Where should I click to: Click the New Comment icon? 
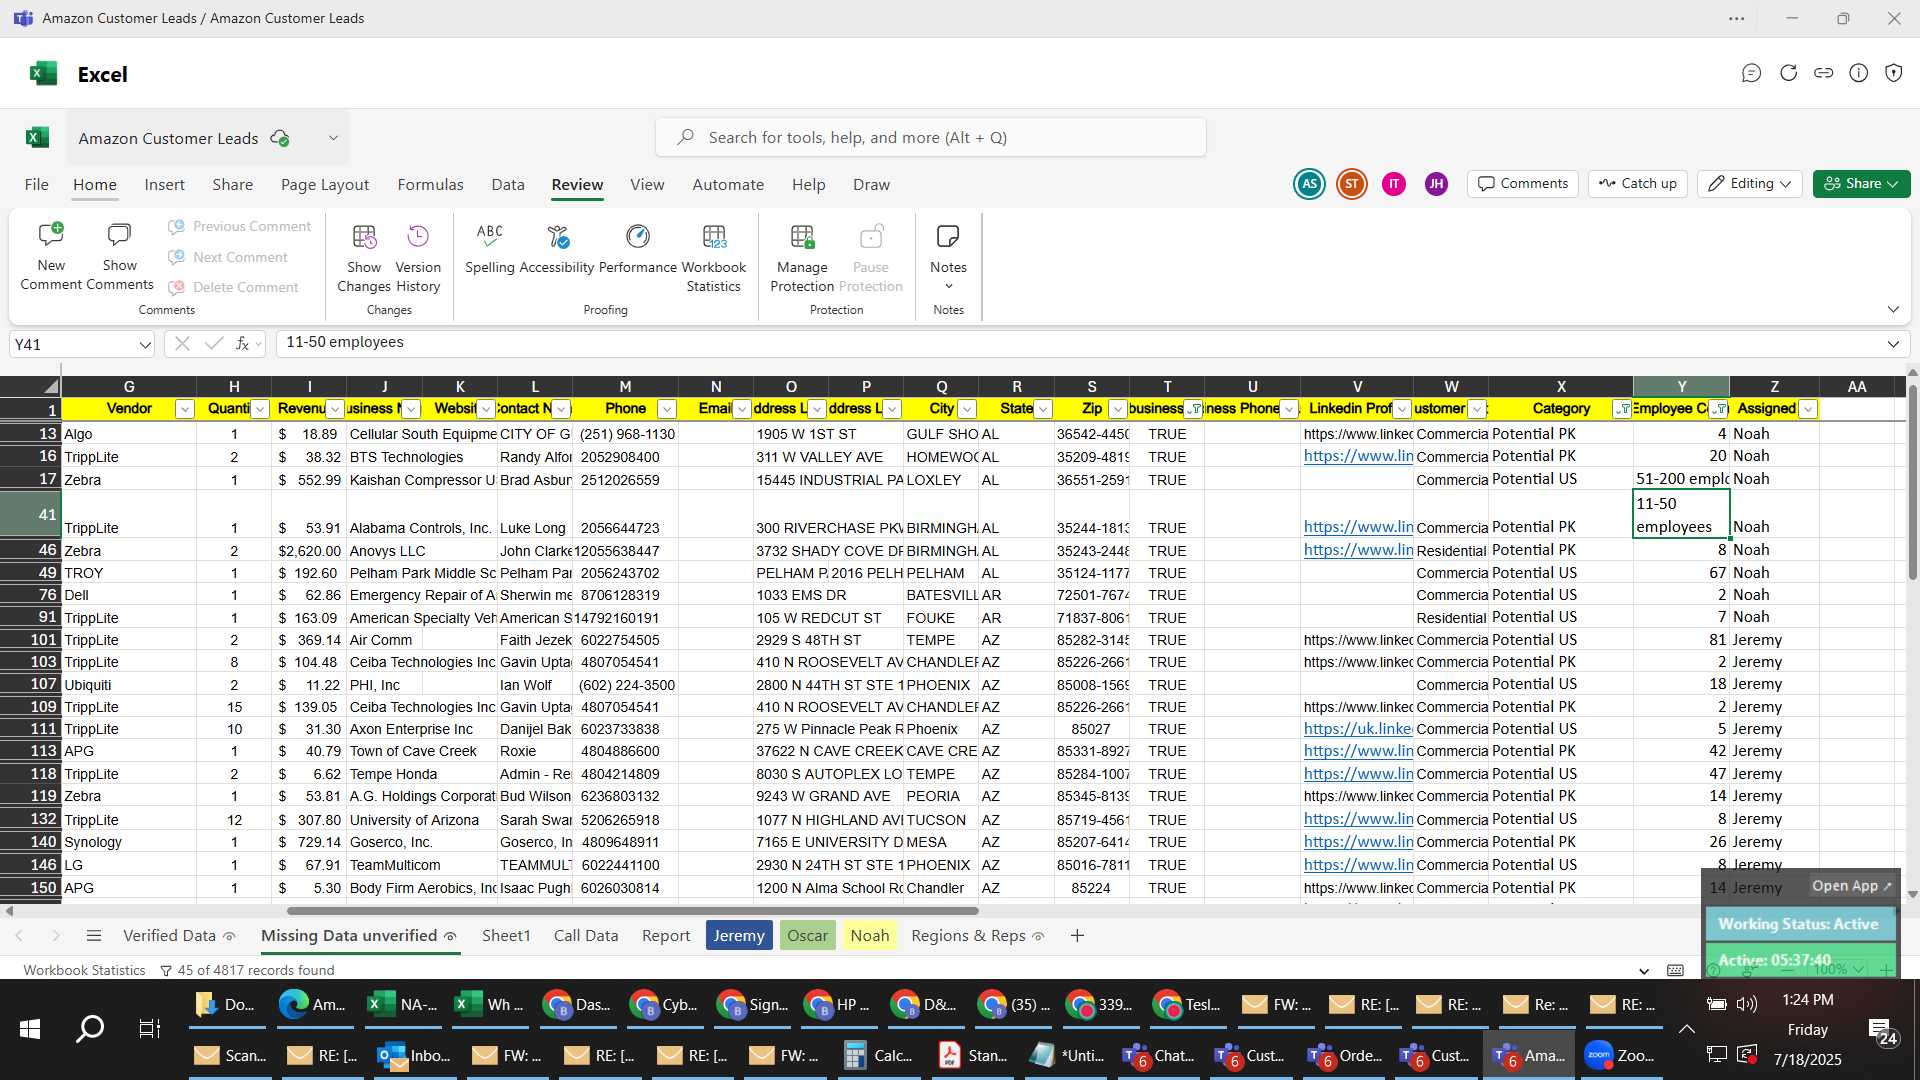point(50,236)
